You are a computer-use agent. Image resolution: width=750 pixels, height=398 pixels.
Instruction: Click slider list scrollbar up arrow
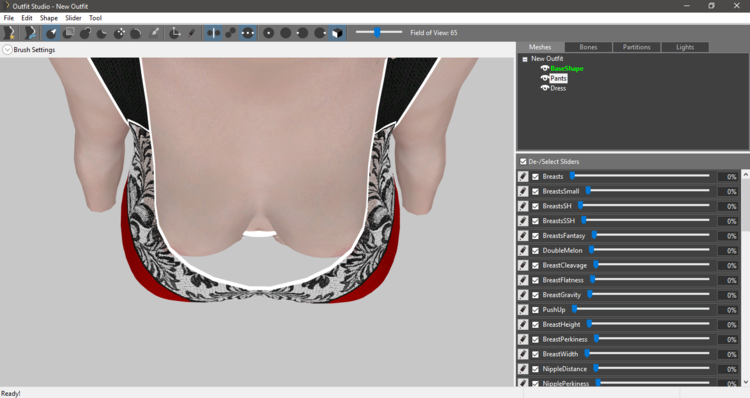pyautogui.click(x=745, y=175)
